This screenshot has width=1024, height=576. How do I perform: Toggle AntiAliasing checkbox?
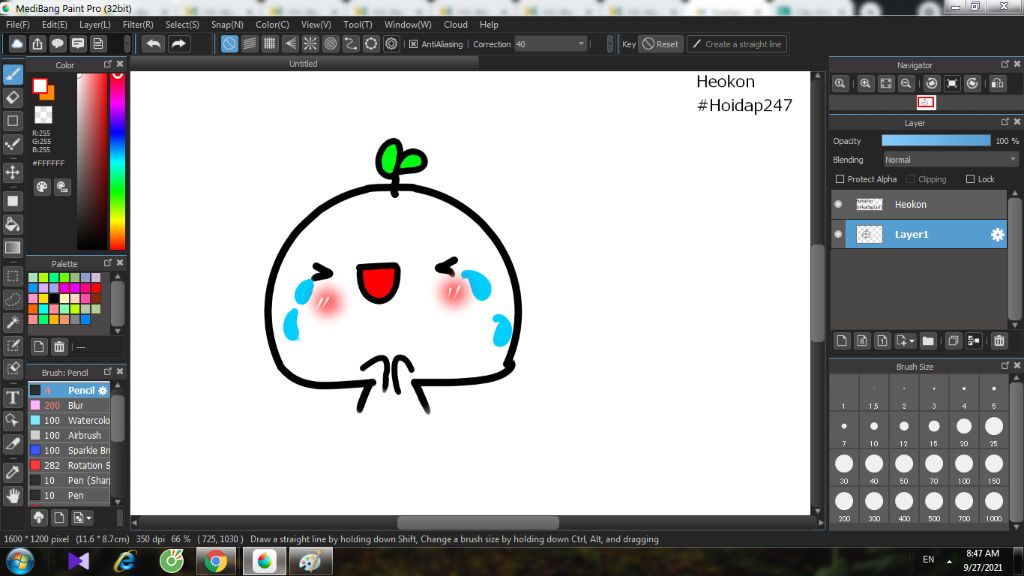(x=413, y=44)
